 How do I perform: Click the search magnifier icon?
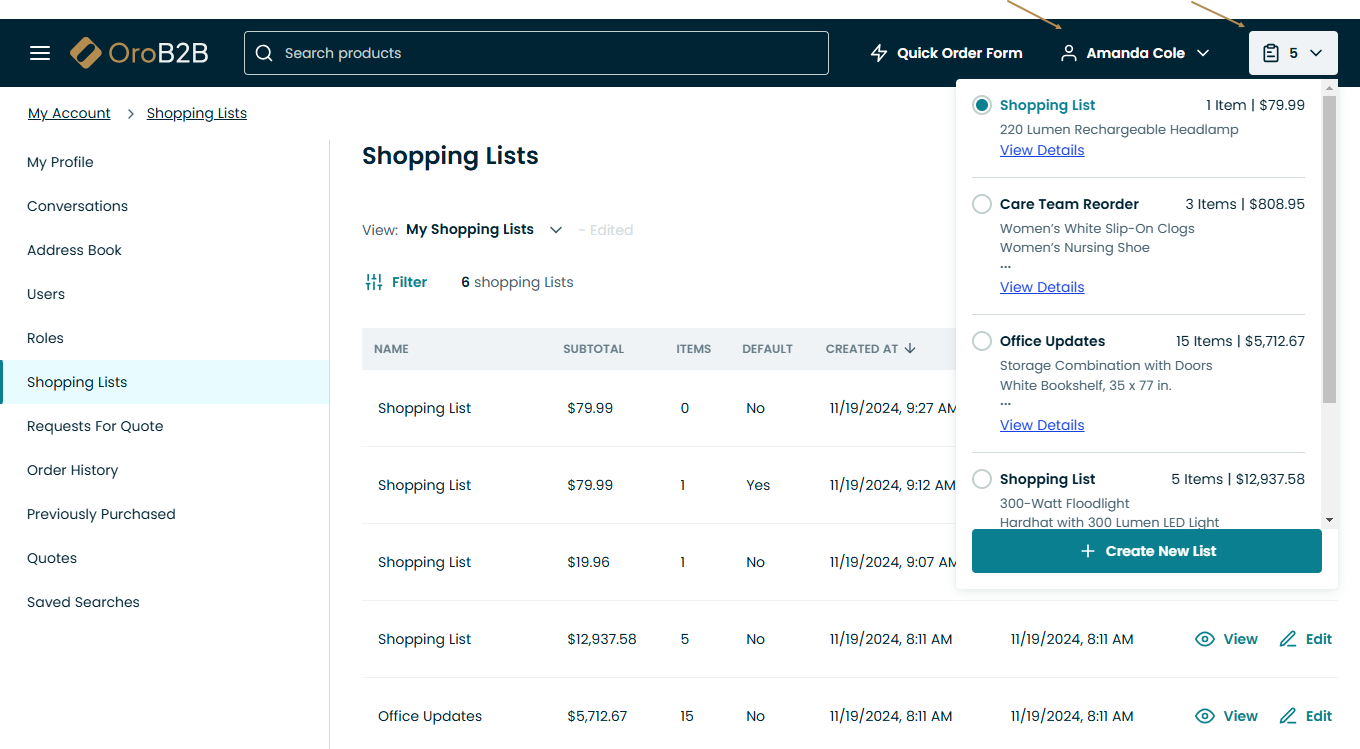pos(264,53)
